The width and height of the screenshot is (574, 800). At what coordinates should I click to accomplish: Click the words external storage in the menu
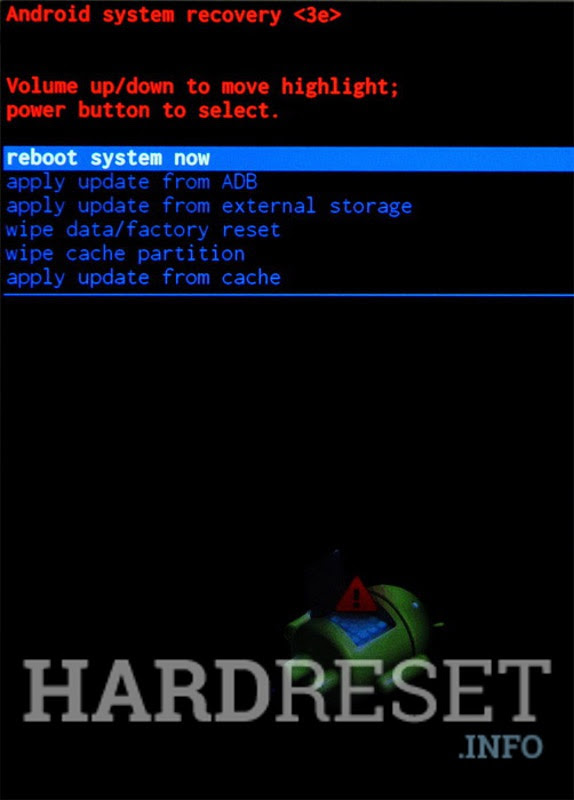pos(317,206)
